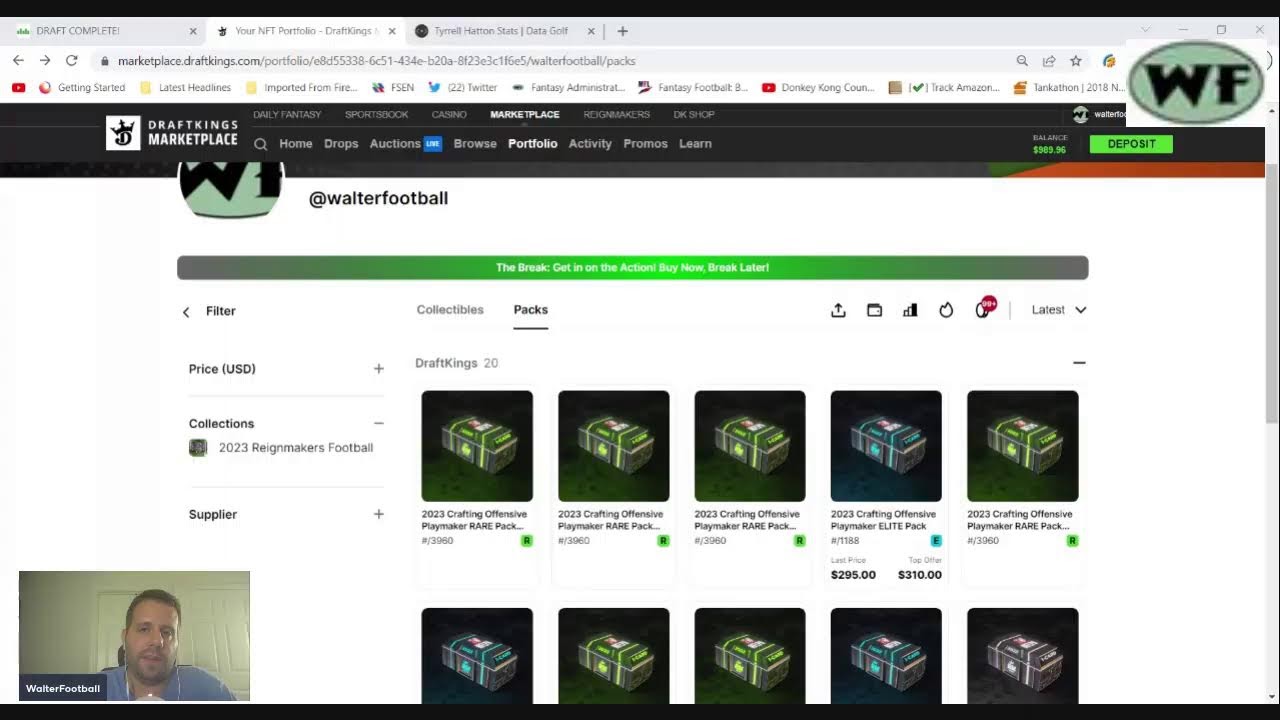Close the Tyrrell Hatton Stats tab

point(591,31)
